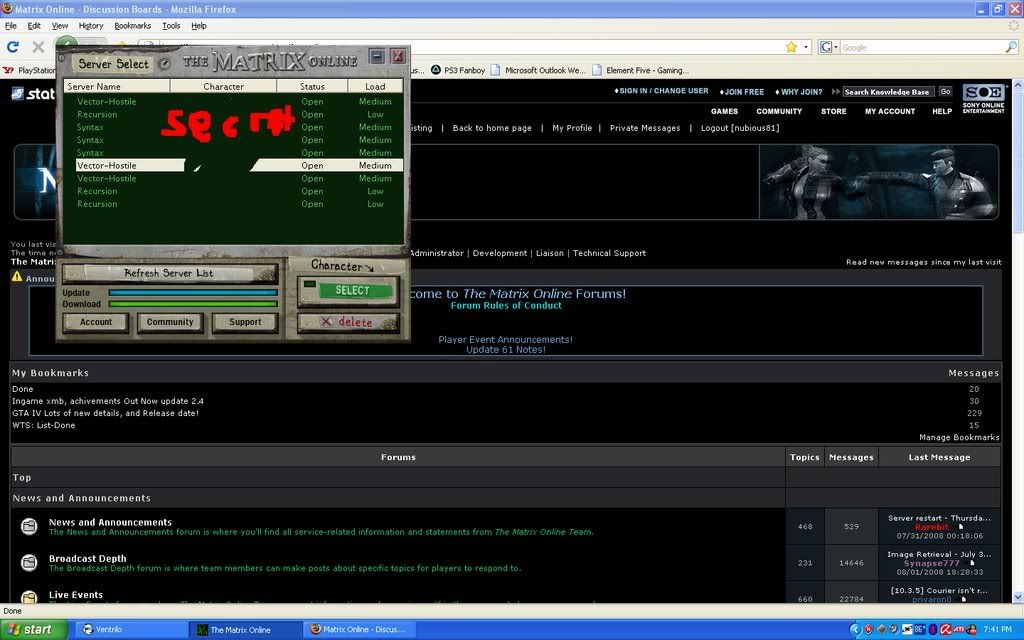Click the Private Messages link
1024x640 pixels.
645,128
